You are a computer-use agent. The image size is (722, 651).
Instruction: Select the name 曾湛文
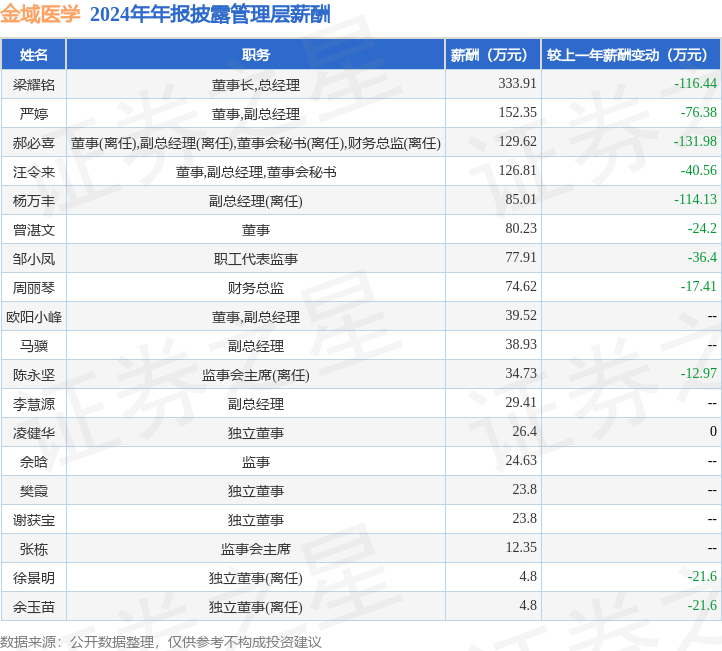[34, 230]
